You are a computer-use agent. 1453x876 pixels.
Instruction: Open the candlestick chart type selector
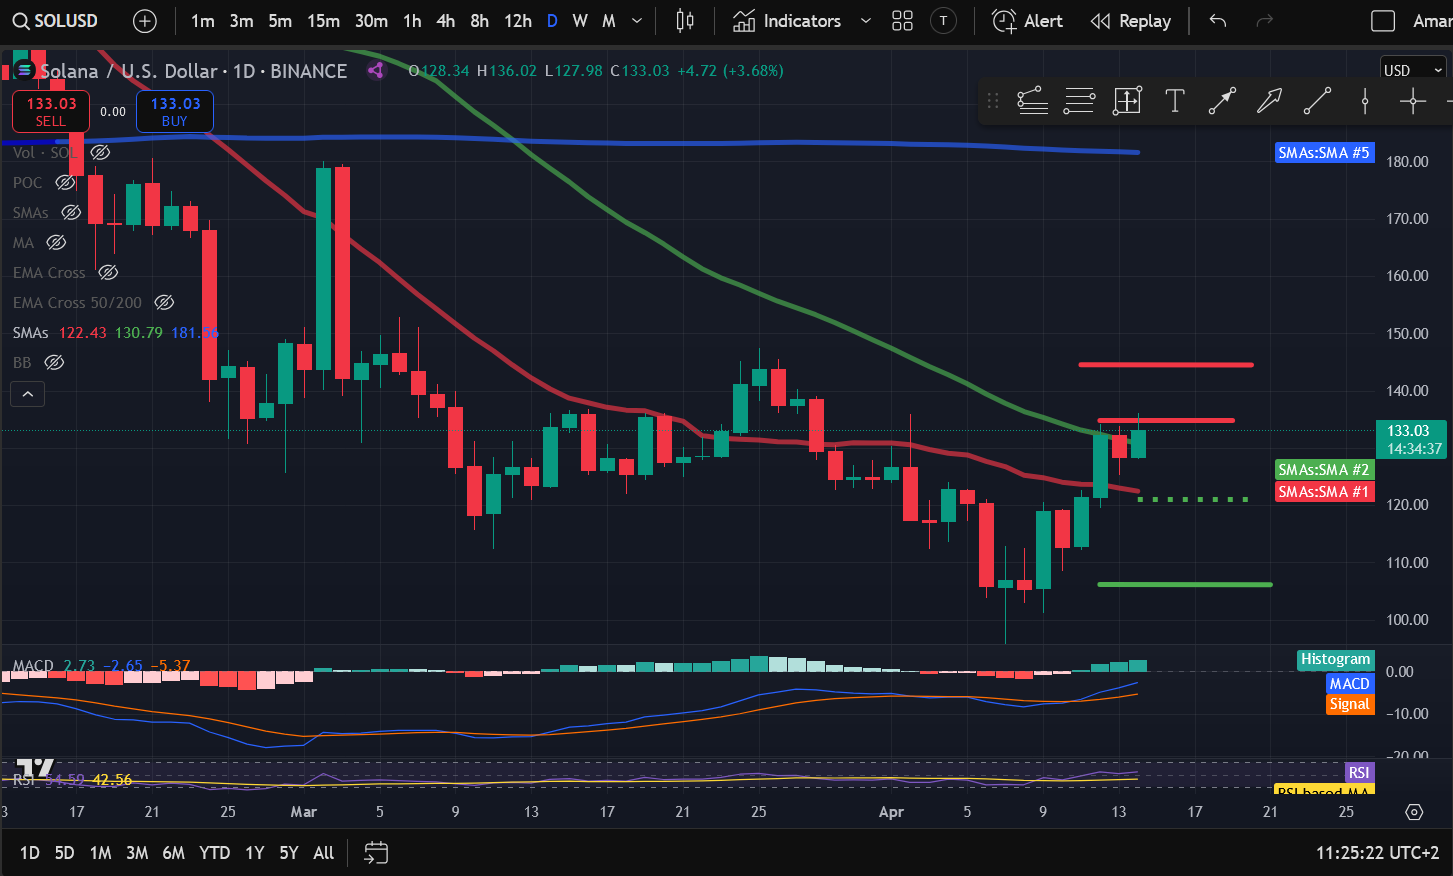pyautogui.click(x=685, y=21)
